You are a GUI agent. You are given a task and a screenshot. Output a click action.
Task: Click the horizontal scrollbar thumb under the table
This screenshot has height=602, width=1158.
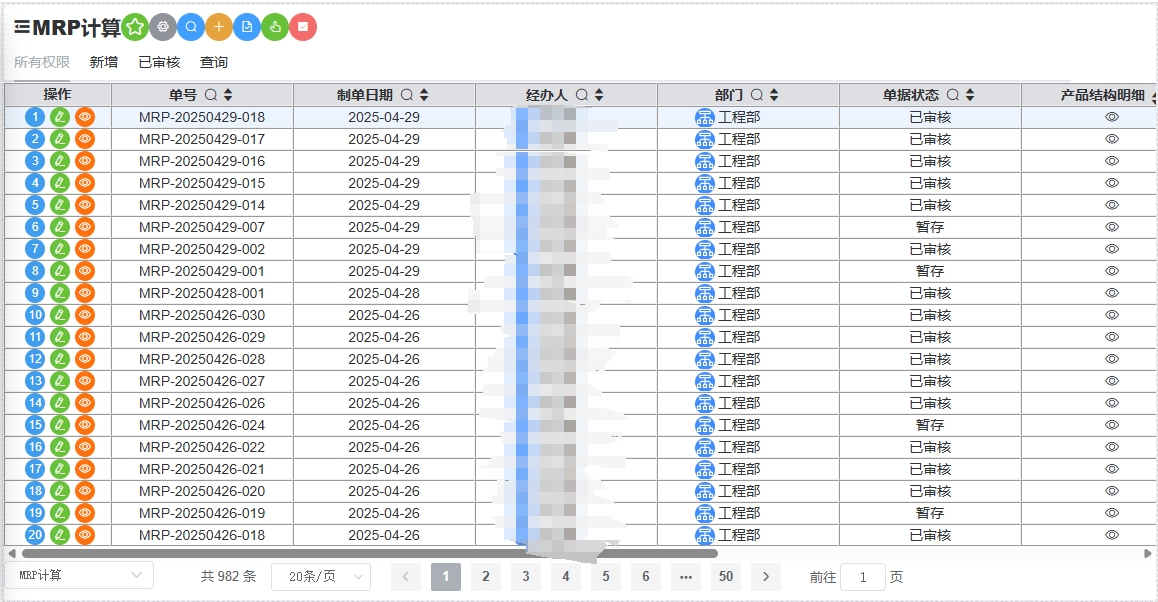coord(369,553)
